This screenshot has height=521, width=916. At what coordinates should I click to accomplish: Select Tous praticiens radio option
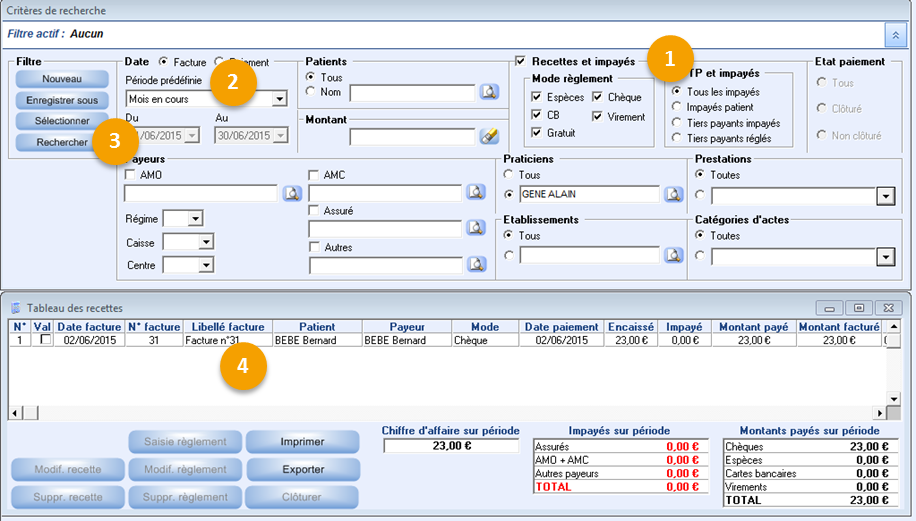[508, 174]
